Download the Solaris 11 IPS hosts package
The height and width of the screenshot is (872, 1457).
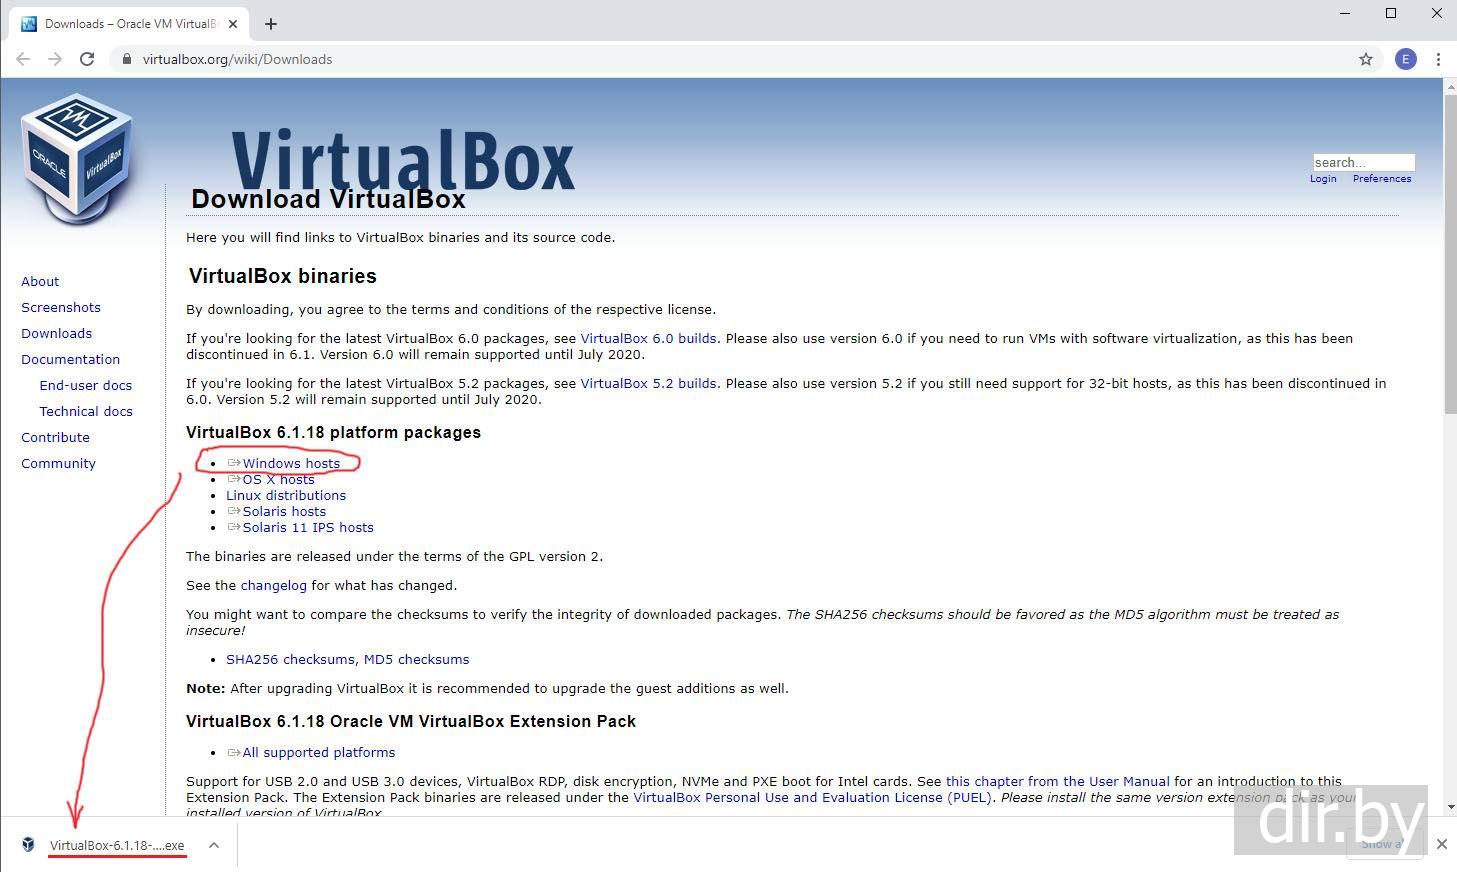308,527
